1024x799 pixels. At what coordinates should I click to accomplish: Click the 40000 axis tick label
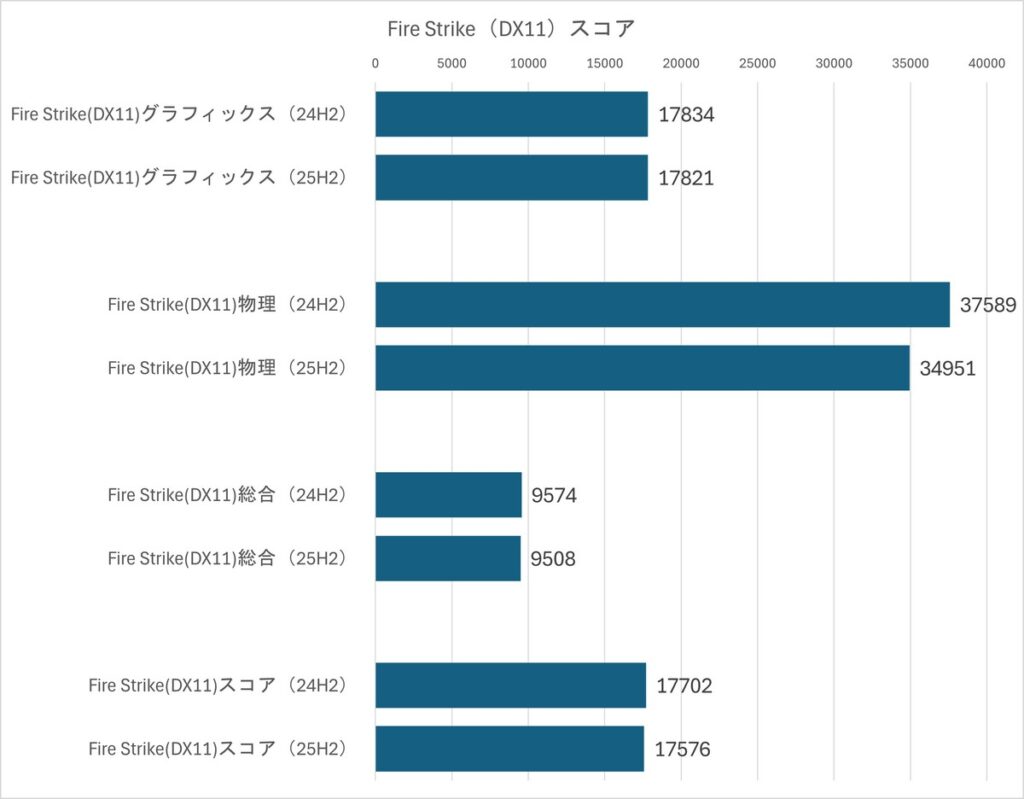(987, 63)
